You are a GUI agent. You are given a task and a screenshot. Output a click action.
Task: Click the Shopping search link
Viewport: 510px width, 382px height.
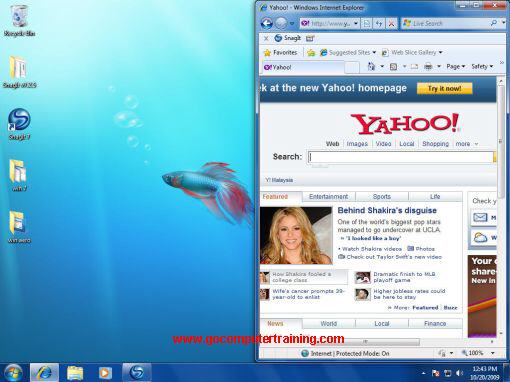click(x=435, y=144)
